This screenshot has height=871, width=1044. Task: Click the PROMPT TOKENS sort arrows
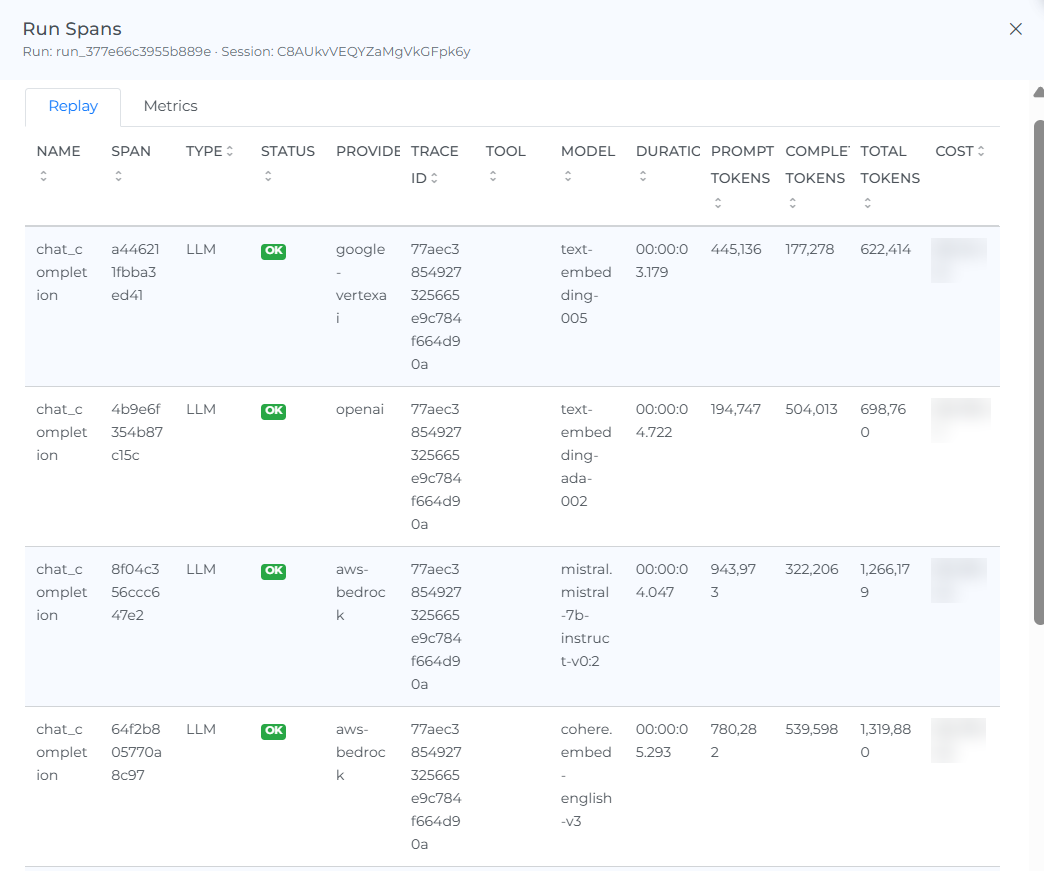[718, 203]
